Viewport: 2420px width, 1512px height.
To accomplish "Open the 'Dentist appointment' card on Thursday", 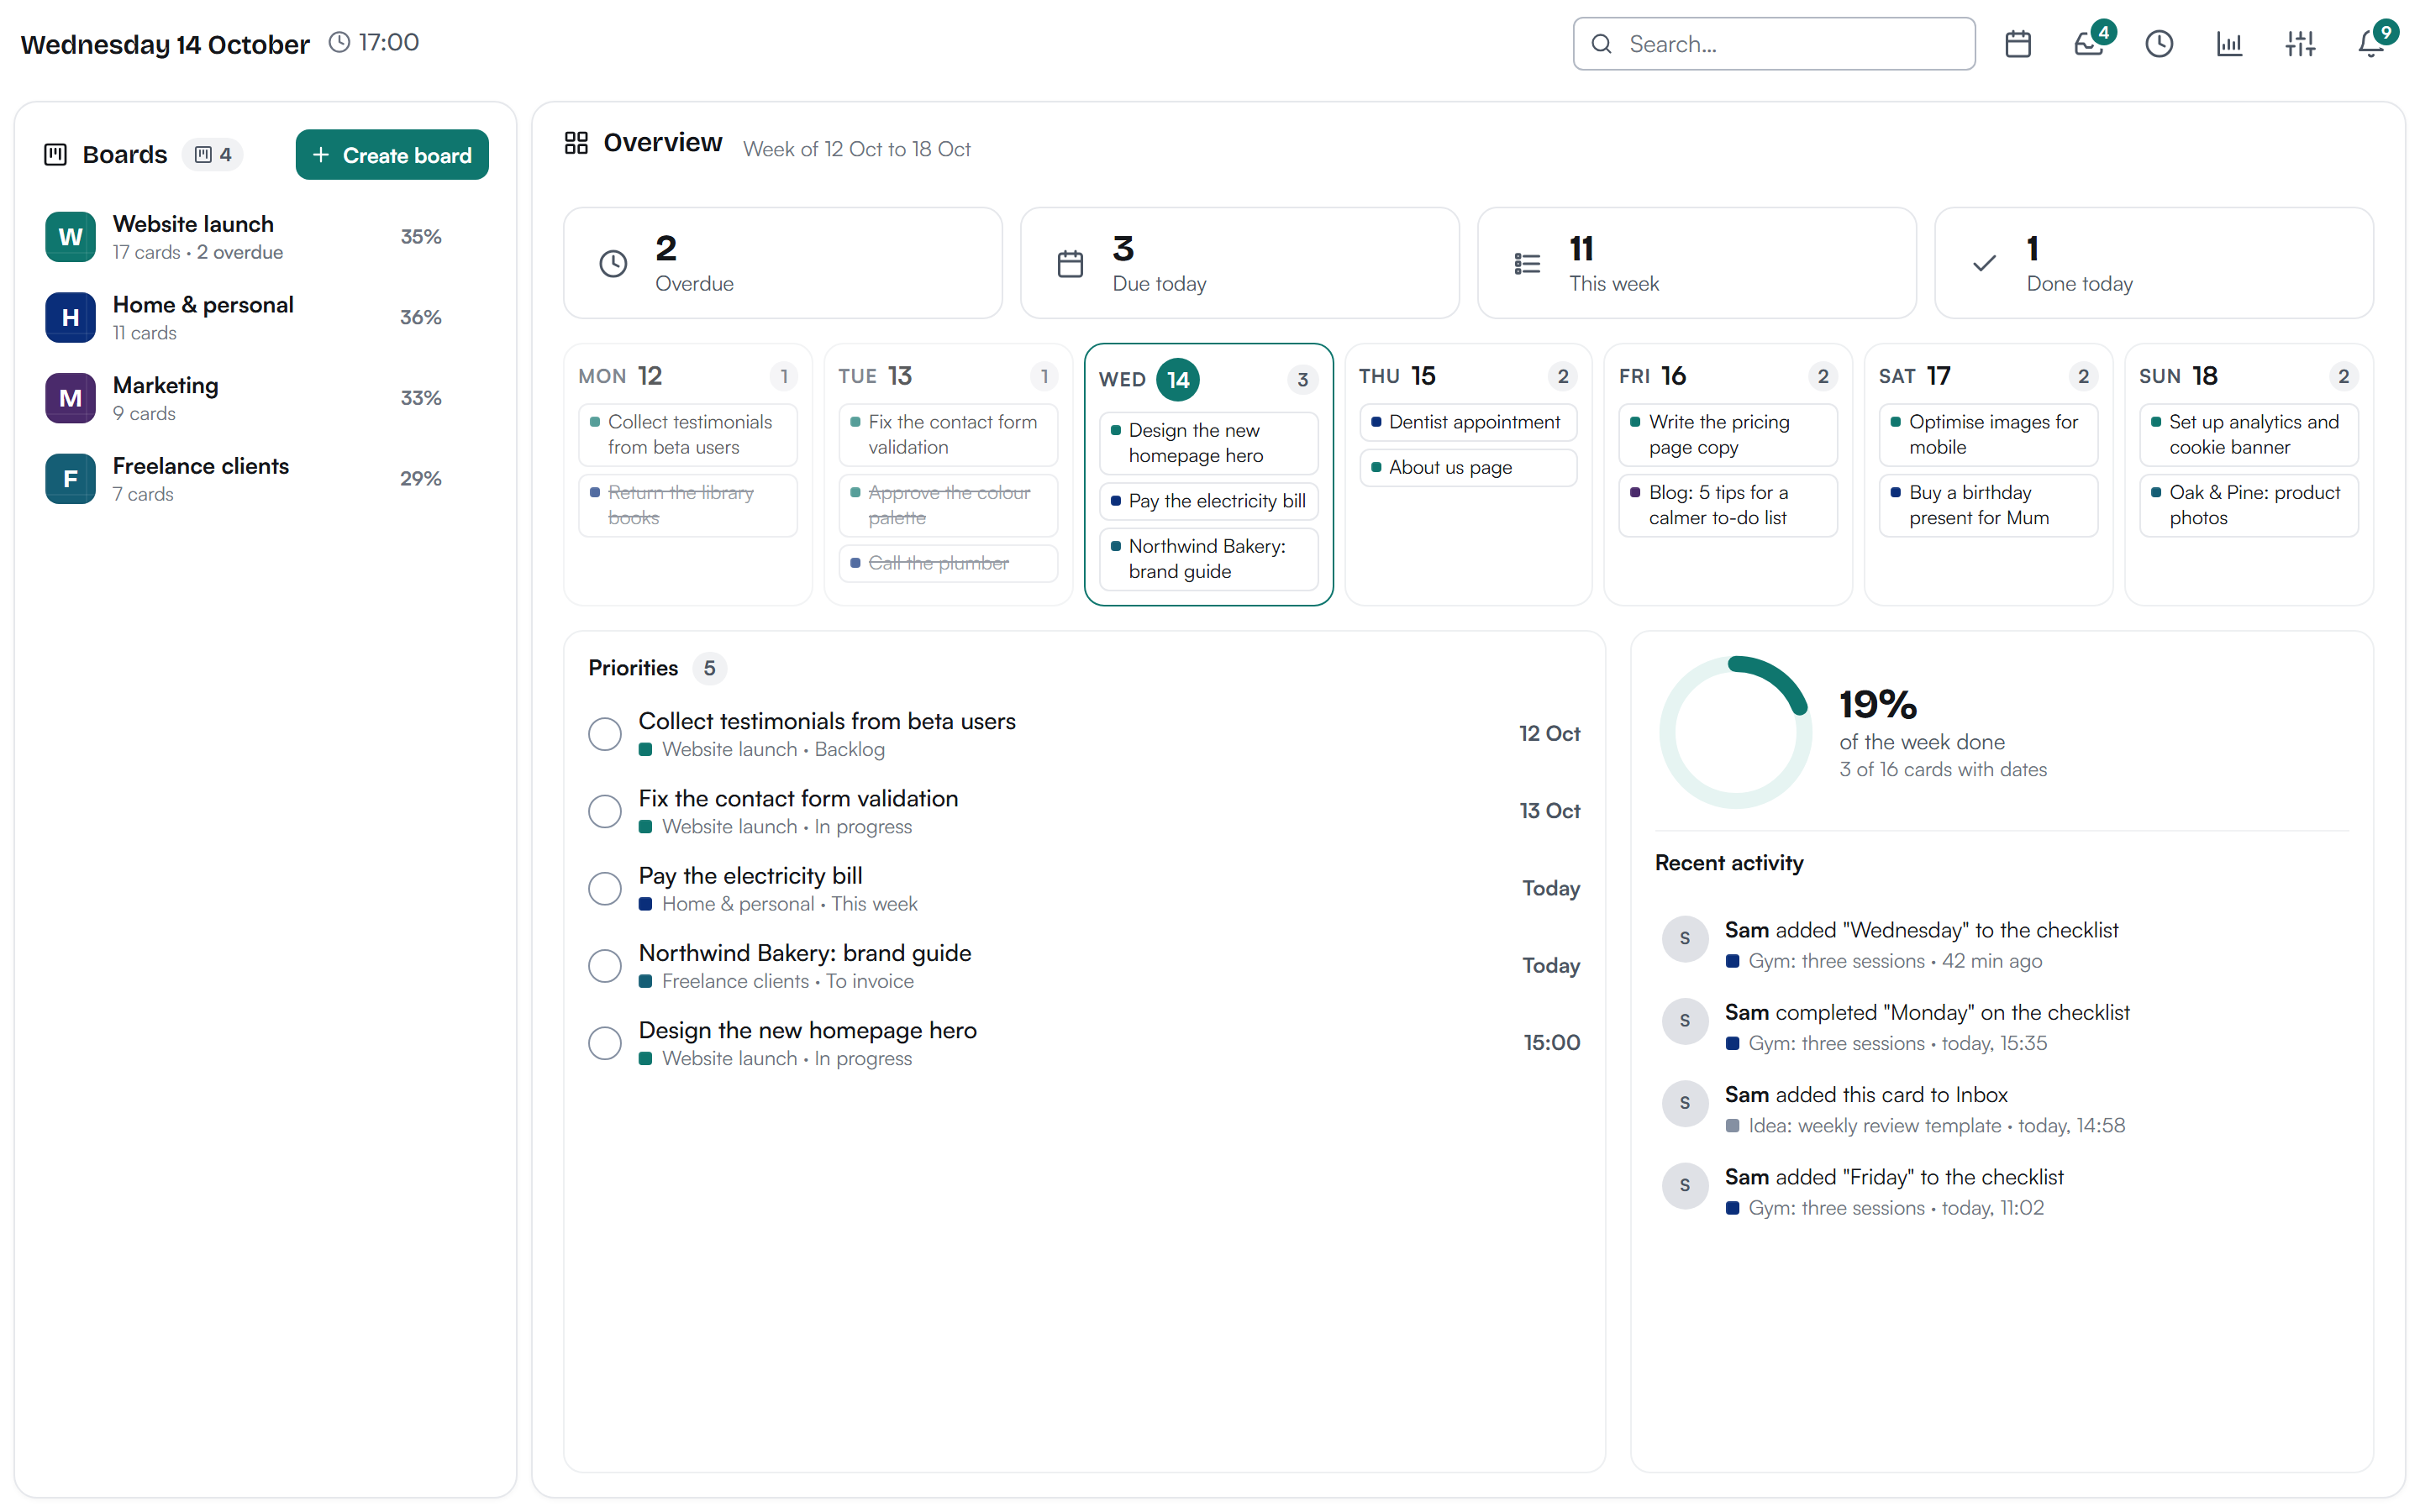I will [1468, 422].
